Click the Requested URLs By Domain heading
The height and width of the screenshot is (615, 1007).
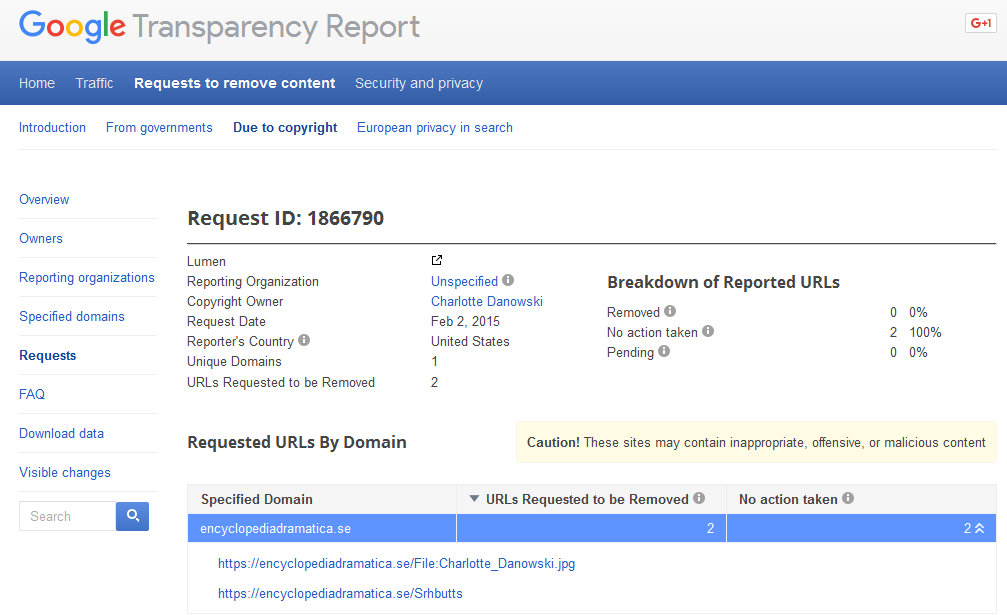(297, 442)
